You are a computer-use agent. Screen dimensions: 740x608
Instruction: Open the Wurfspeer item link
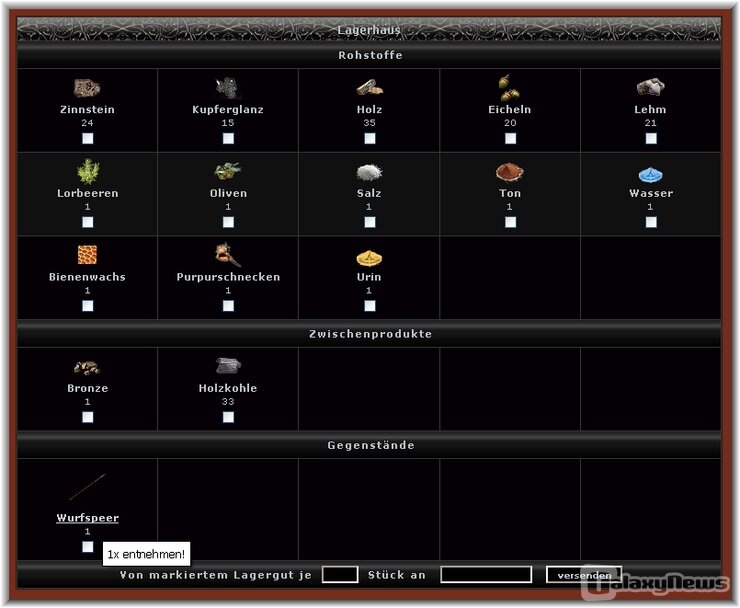87,518
